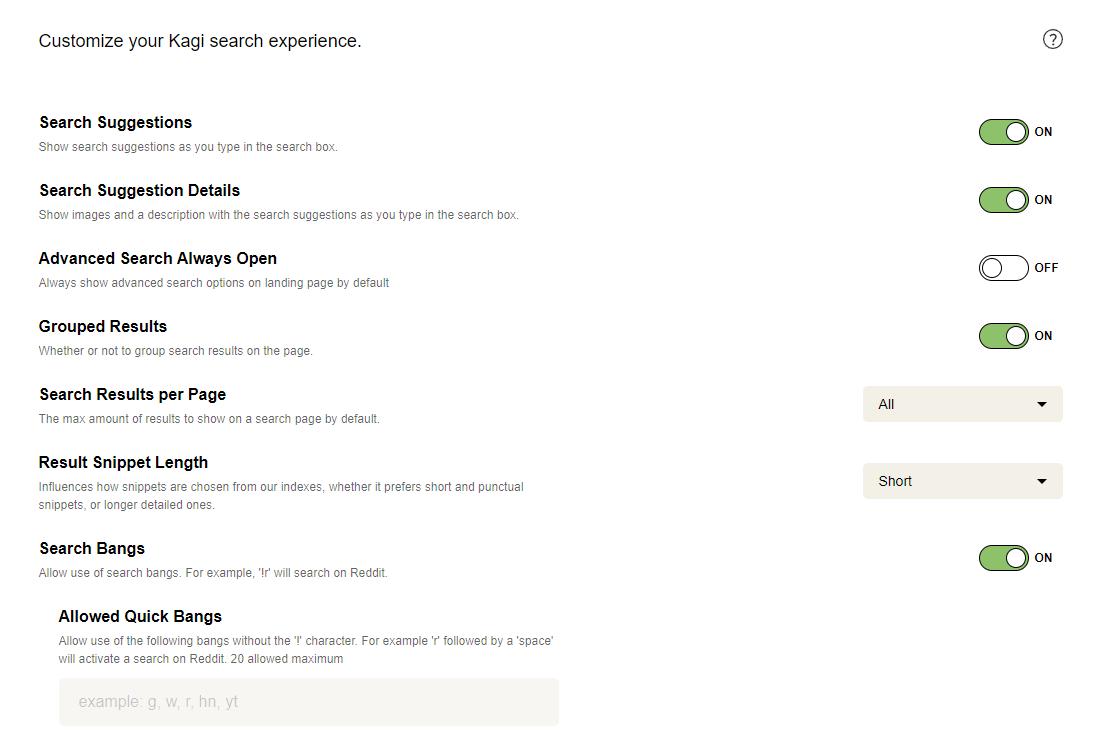Click the 'Grouped Results' label
This screenshot has width=1113, height=748.
click(x=103, y=326)
